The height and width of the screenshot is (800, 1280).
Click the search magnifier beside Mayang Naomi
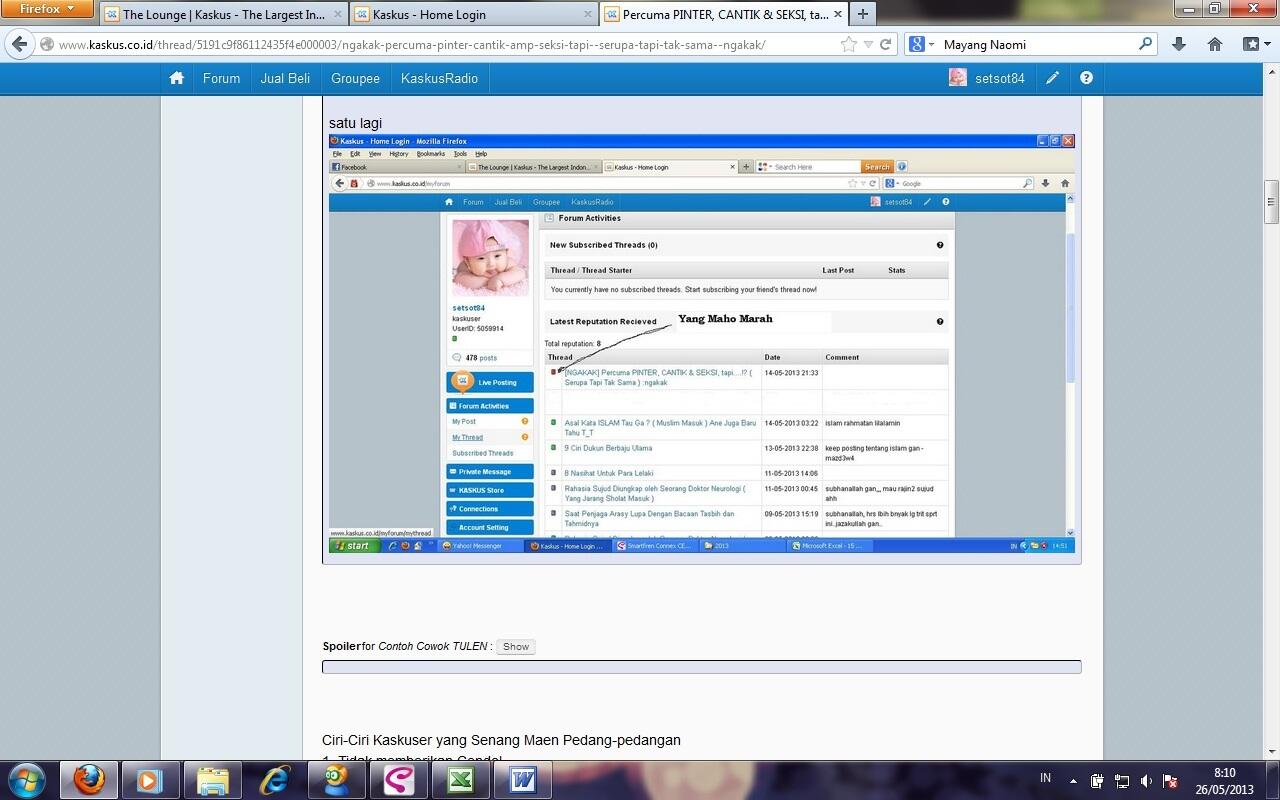pos(1146,44)
